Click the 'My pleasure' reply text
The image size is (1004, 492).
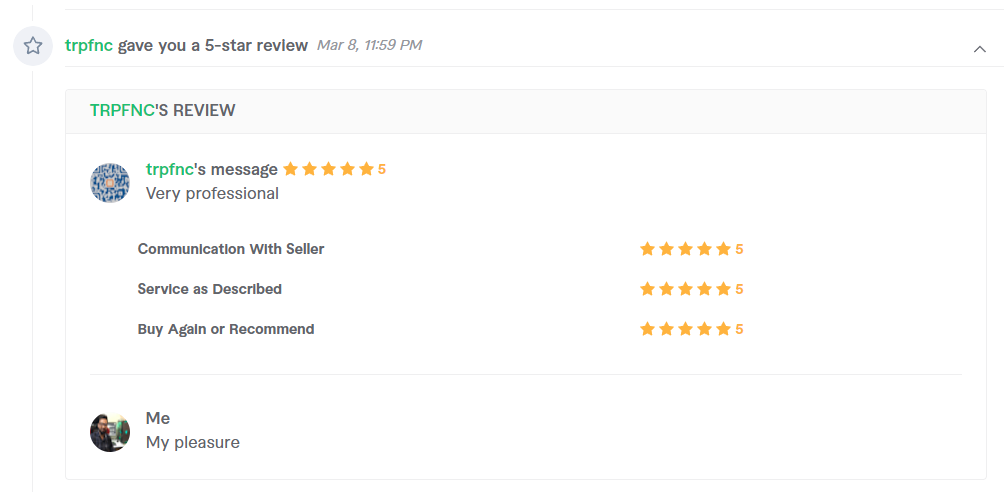coord(193,443)
